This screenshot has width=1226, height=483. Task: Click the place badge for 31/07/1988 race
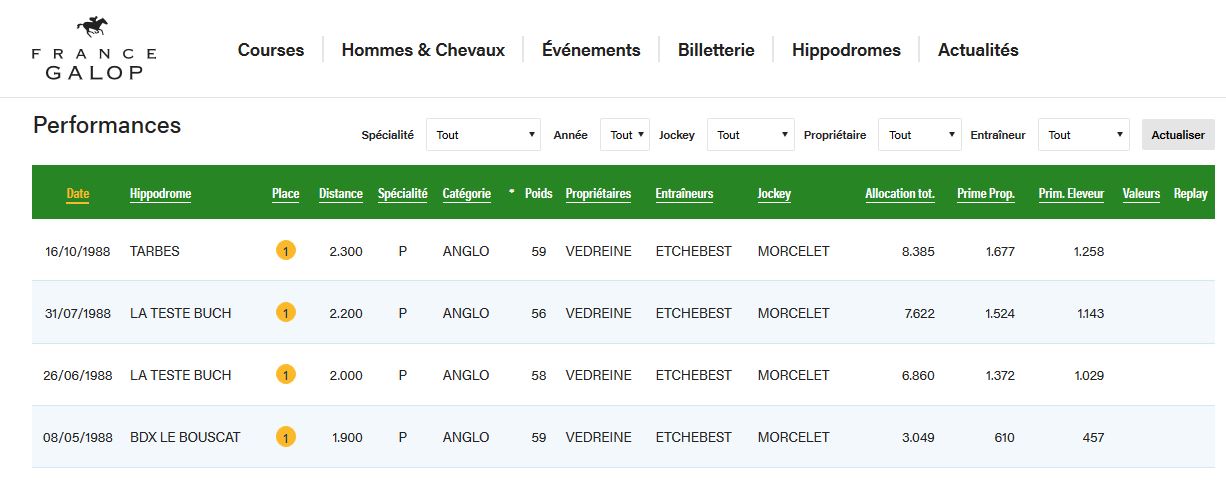[286, 313]
